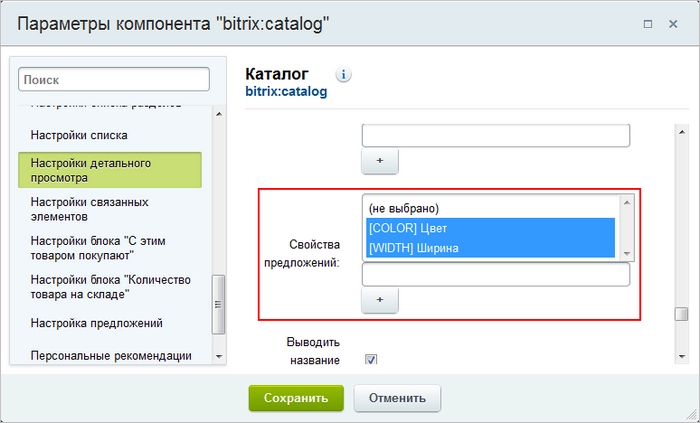Viewport: 700px width, 423px height.
Task: Click the info icon next to Каталог
Action: tap(343, 75)
